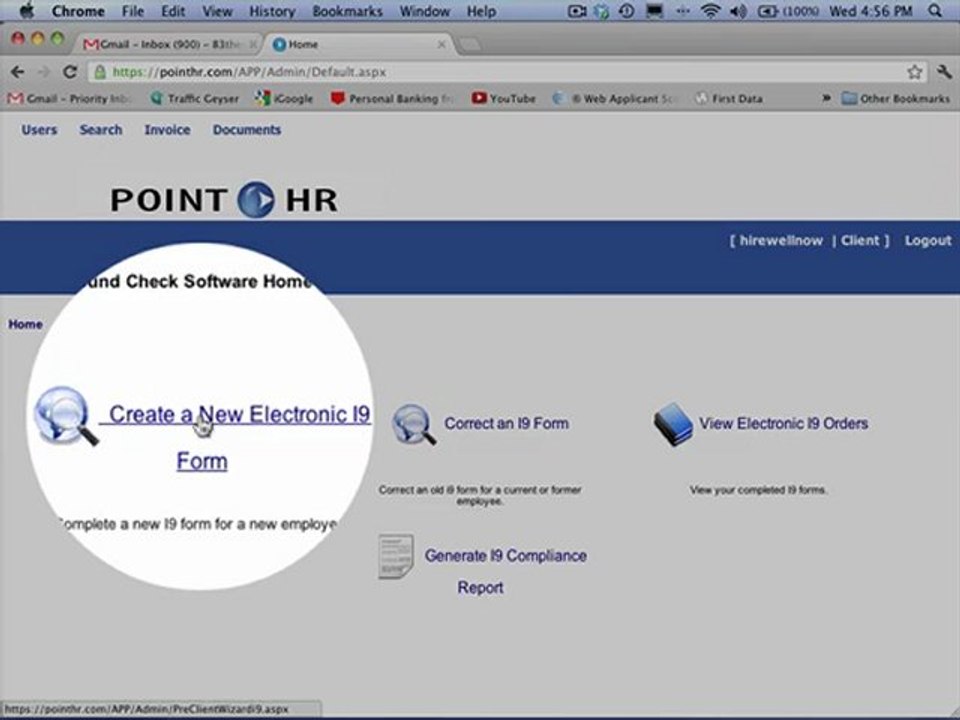Click the browser forward arrow

(x=43, y=72)
